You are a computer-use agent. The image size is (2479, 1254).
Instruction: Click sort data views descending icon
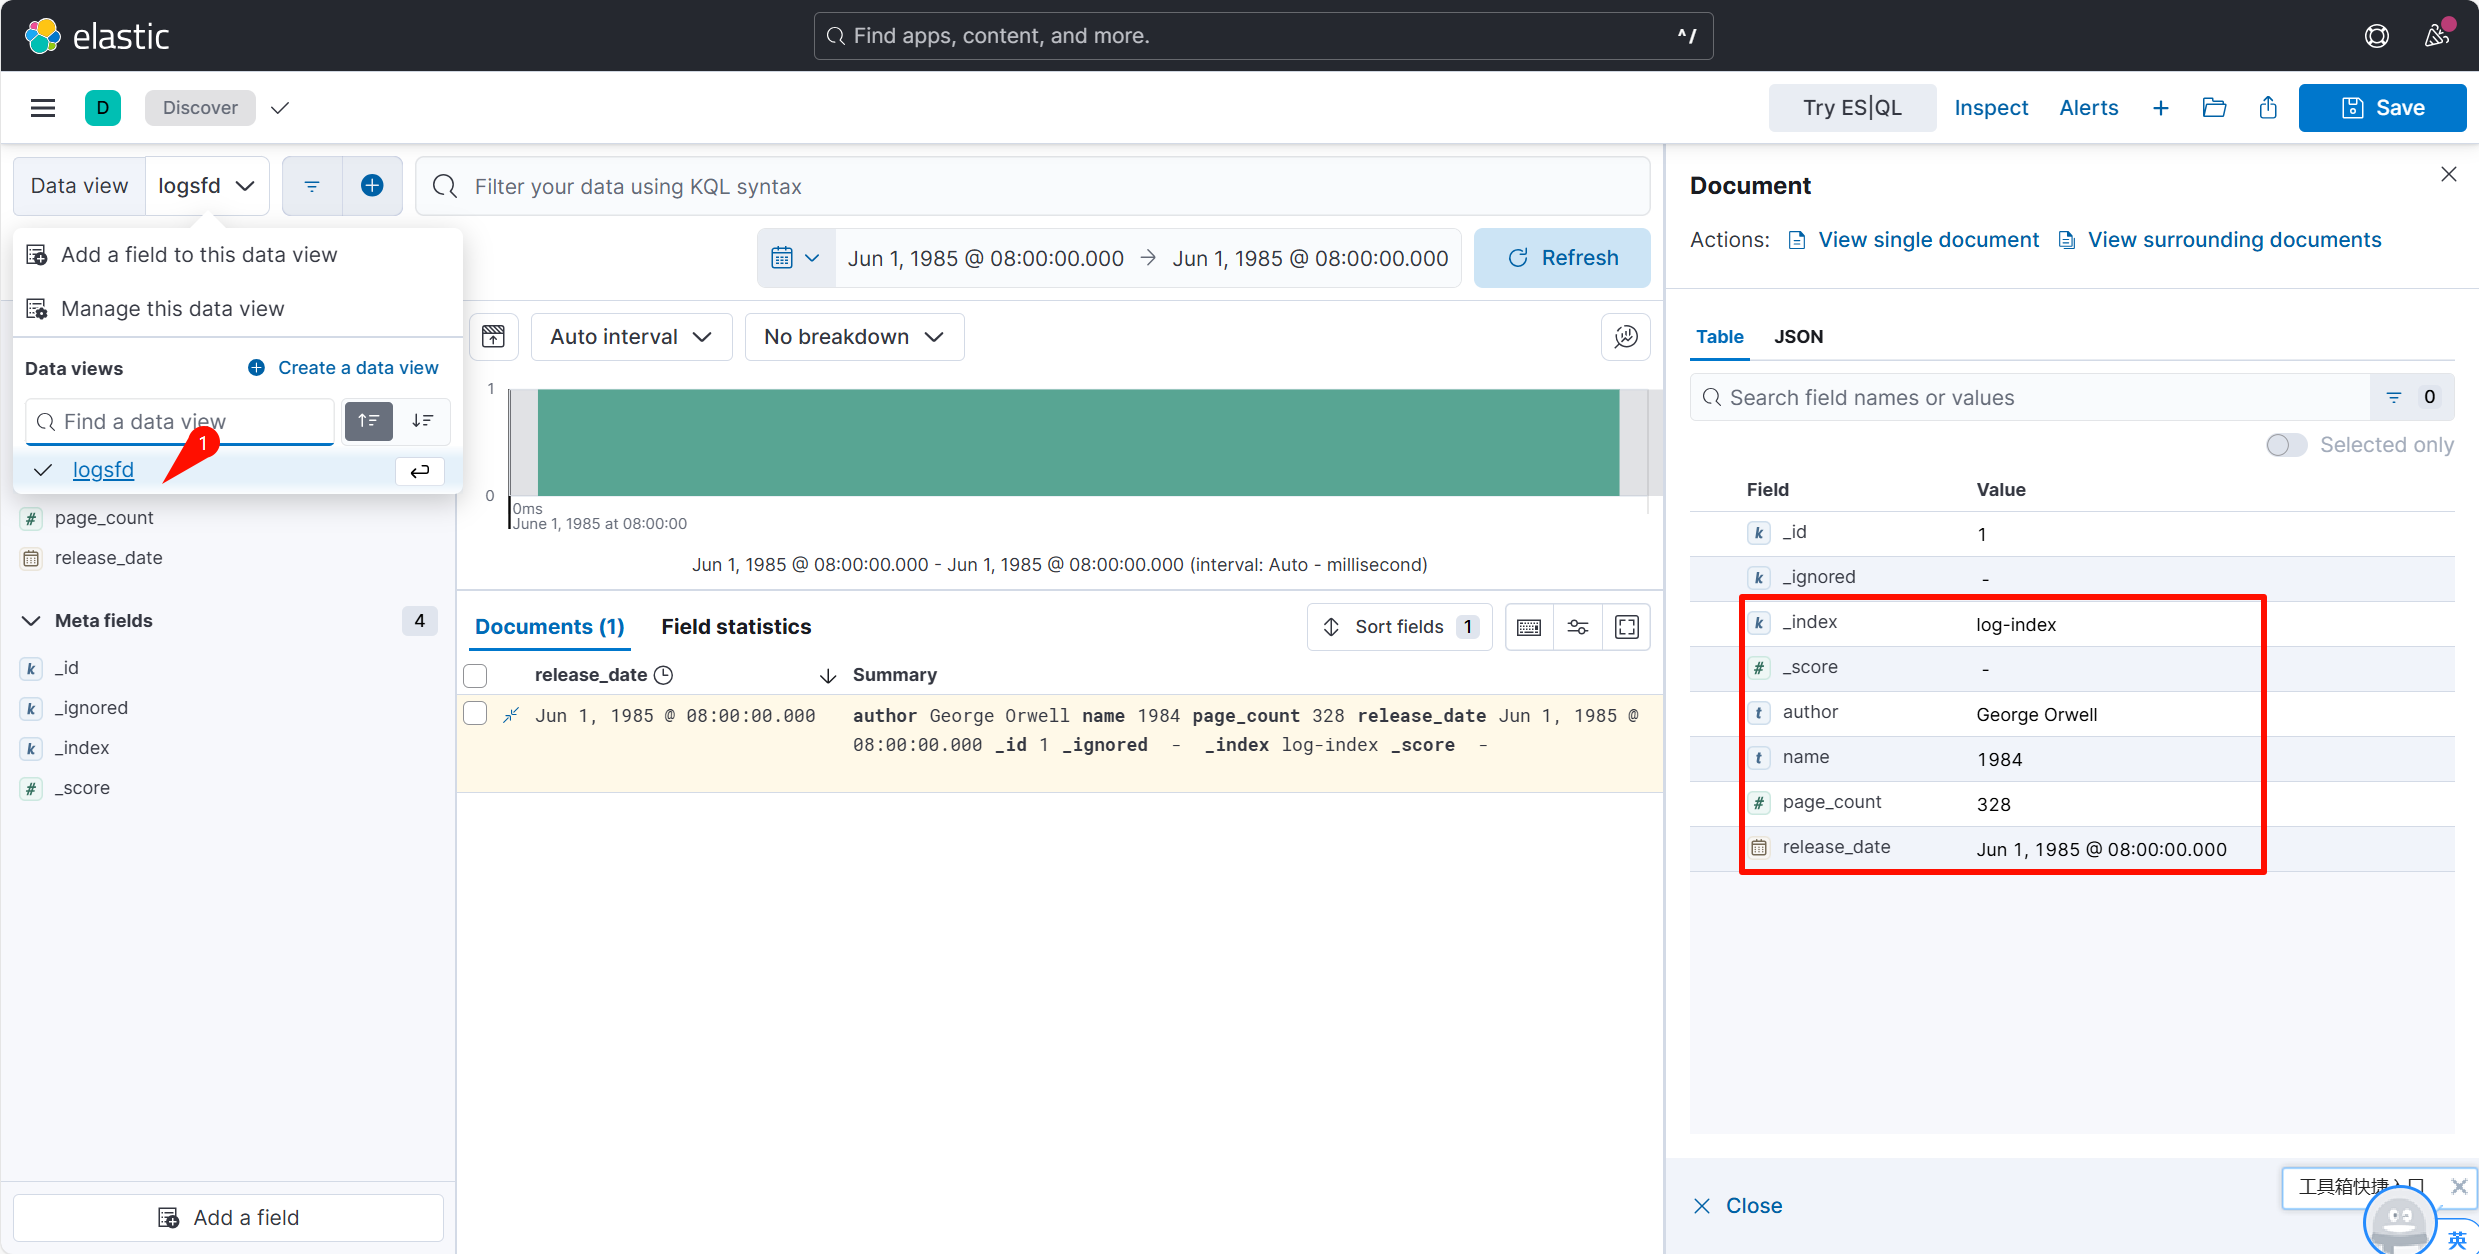click(x=423, y=421)
